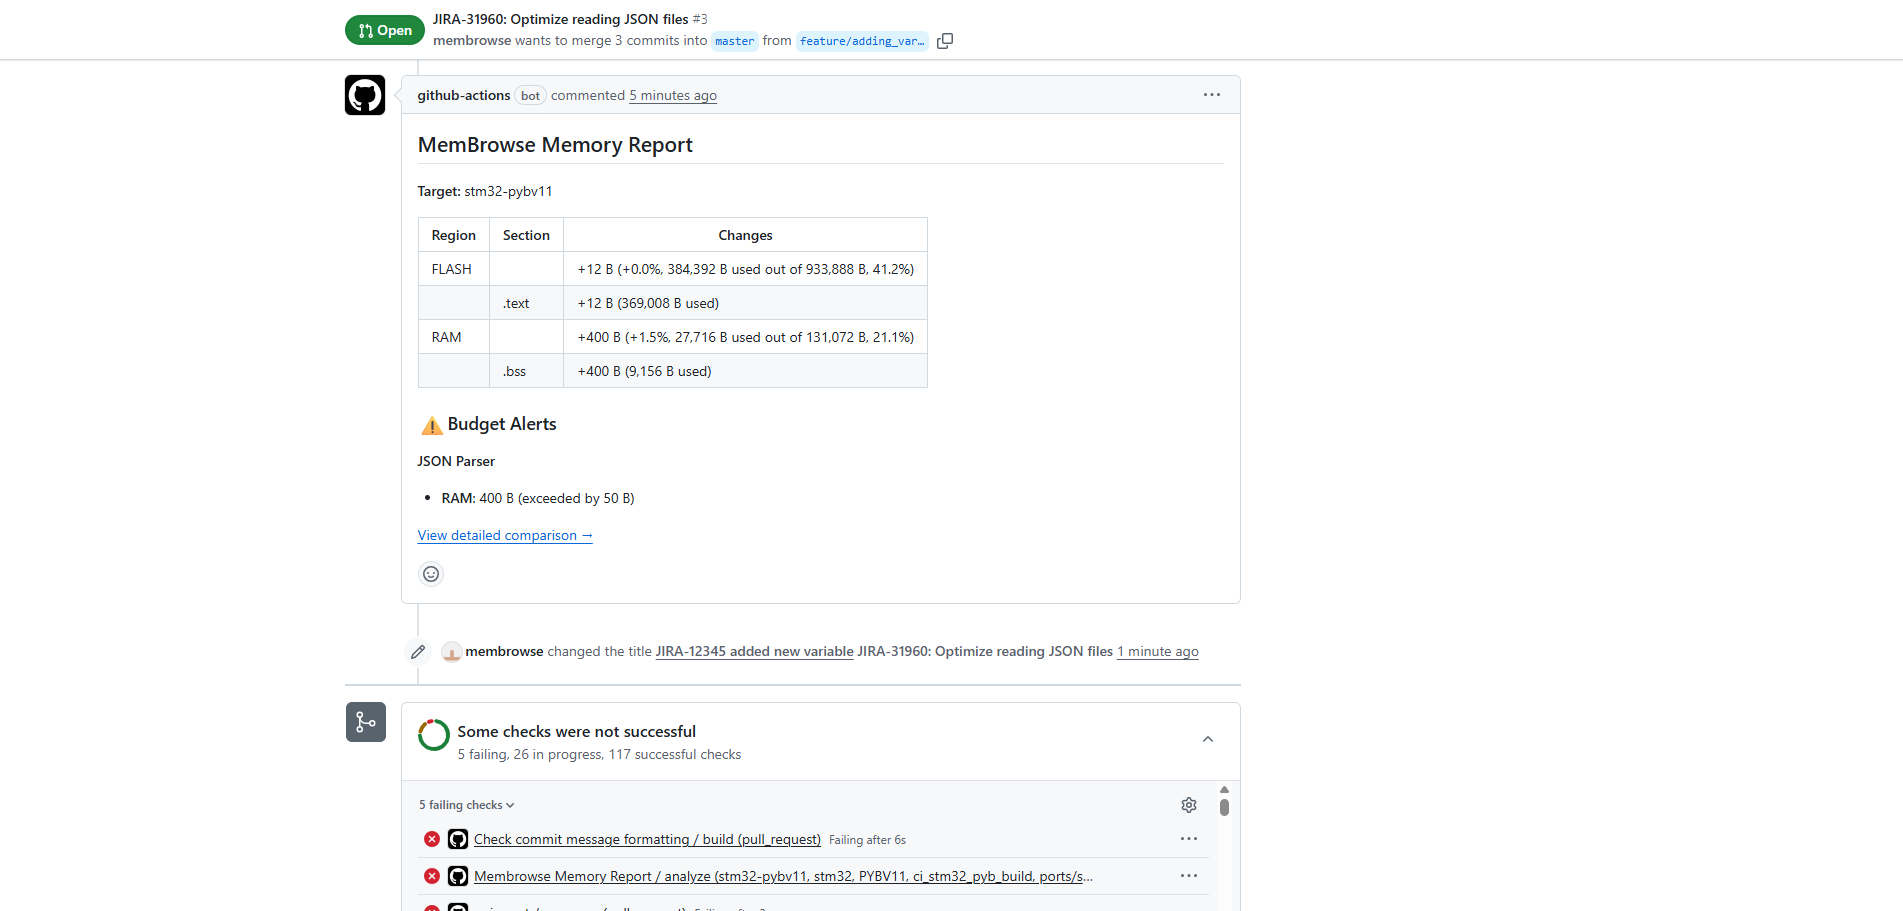1903x911 pixels.
Task: Click the checks list scrollbar thumb
Action: coord(1224,807)
